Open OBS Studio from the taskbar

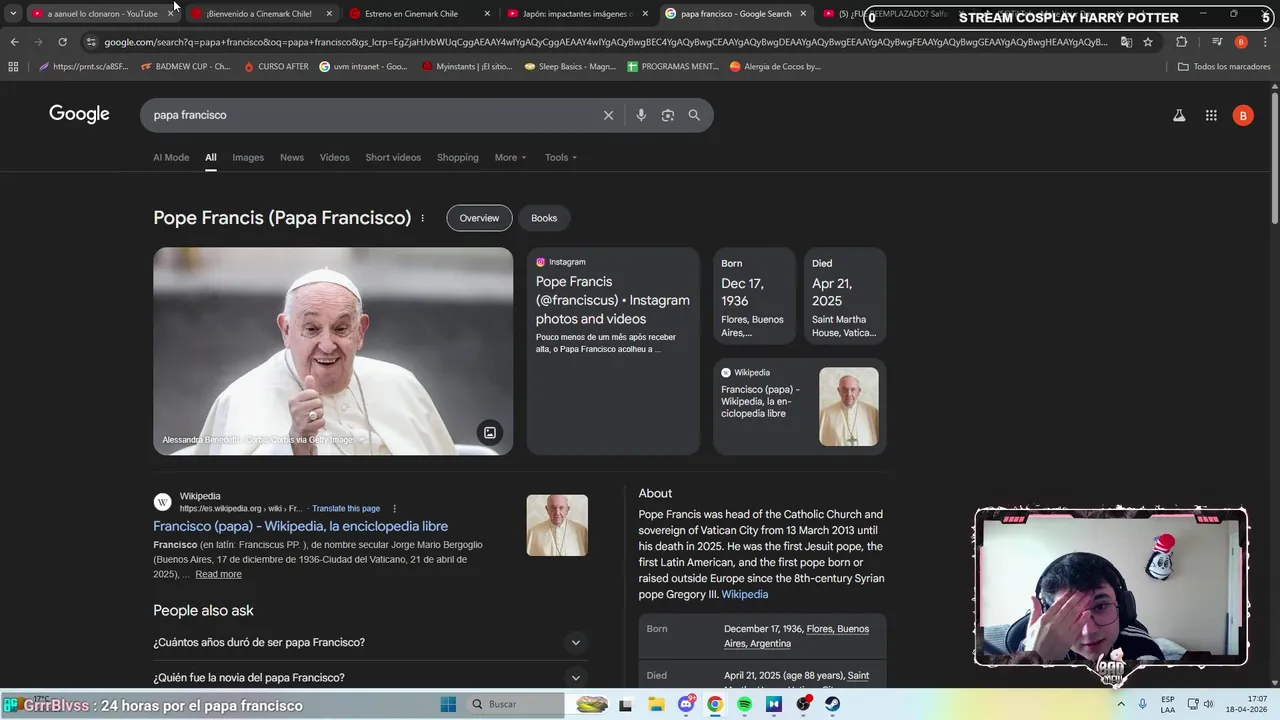coord(803,704)
